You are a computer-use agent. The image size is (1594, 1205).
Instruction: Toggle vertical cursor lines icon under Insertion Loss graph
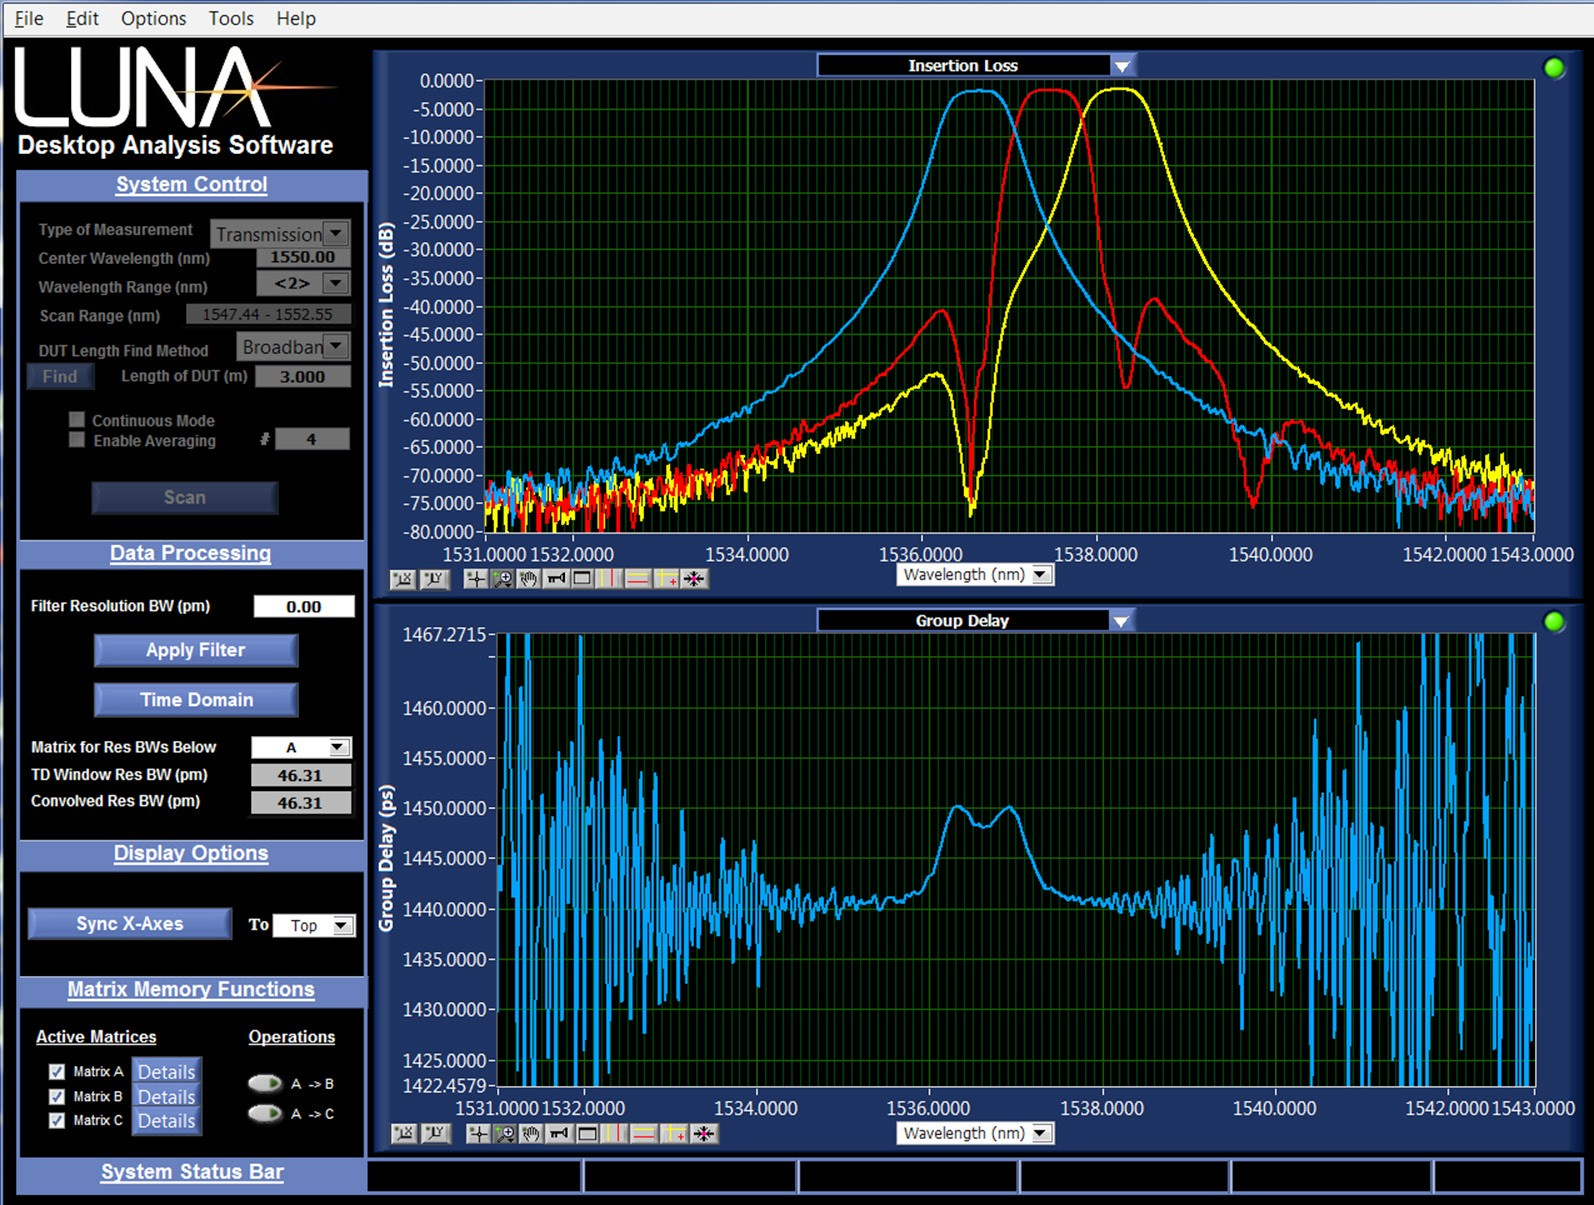click(609, 579)
